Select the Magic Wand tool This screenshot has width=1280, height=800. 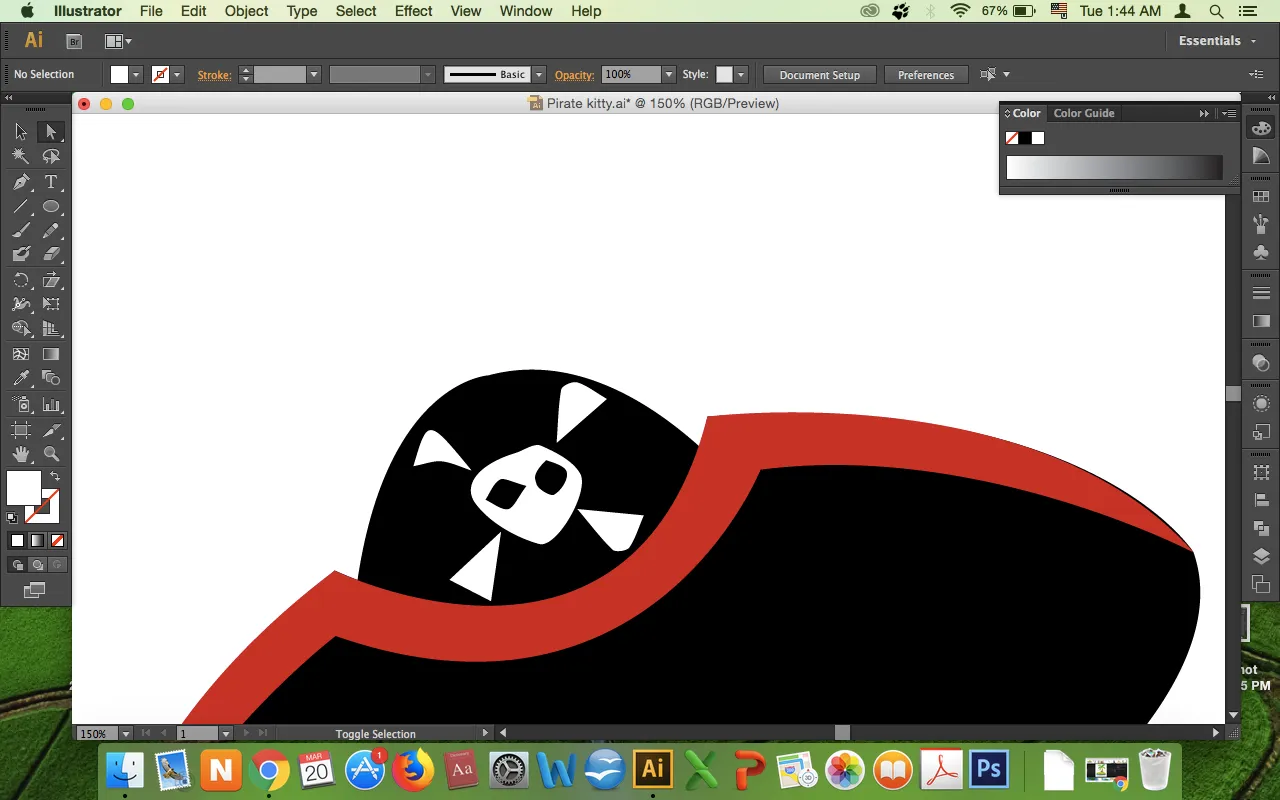21,157
